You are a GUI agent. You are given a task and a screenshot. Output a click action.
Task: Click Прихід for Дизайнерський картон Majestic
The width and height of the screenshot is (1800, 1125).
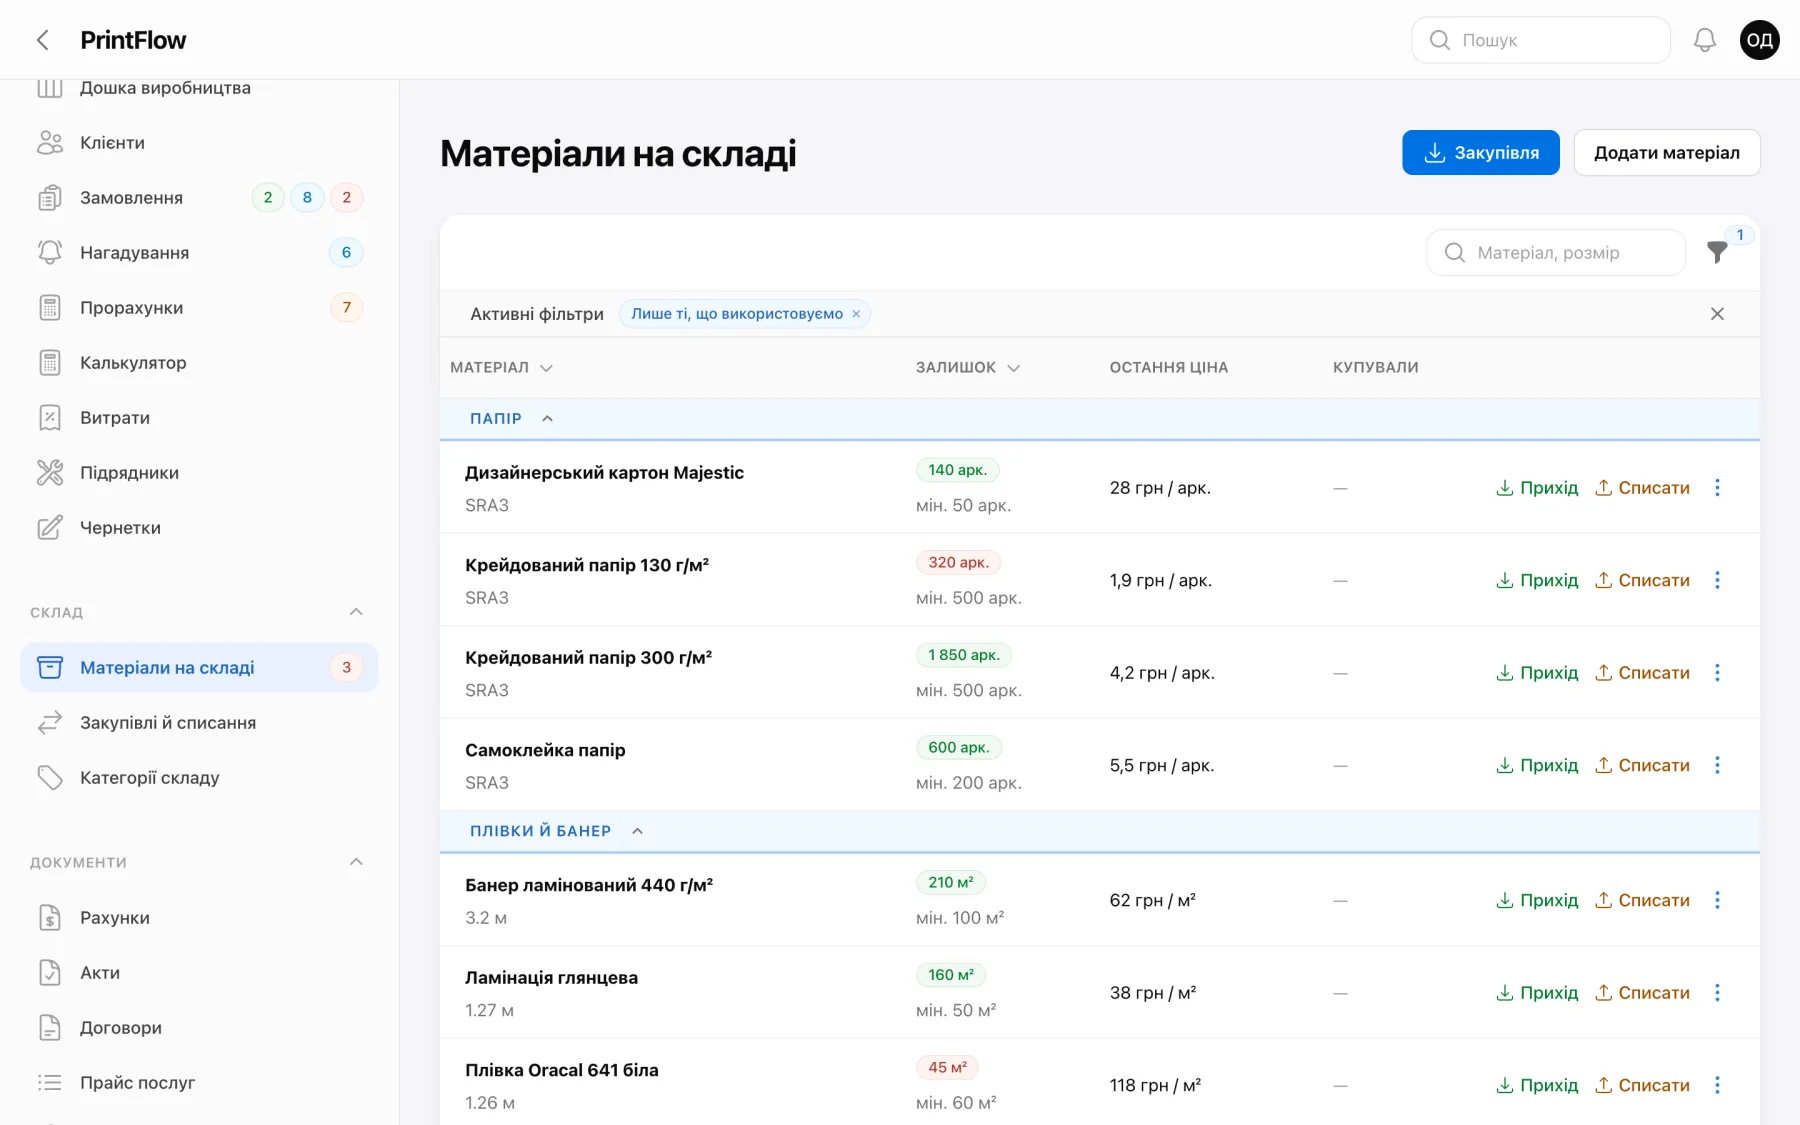(x=1537, y=488)
